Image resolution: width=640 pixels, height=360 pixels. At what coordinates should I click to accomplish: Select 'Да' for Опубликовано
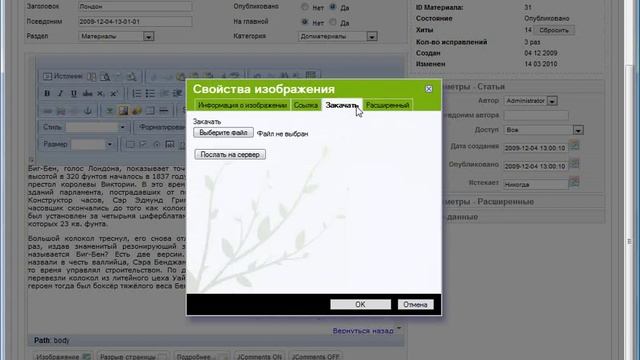click(333, 7)
